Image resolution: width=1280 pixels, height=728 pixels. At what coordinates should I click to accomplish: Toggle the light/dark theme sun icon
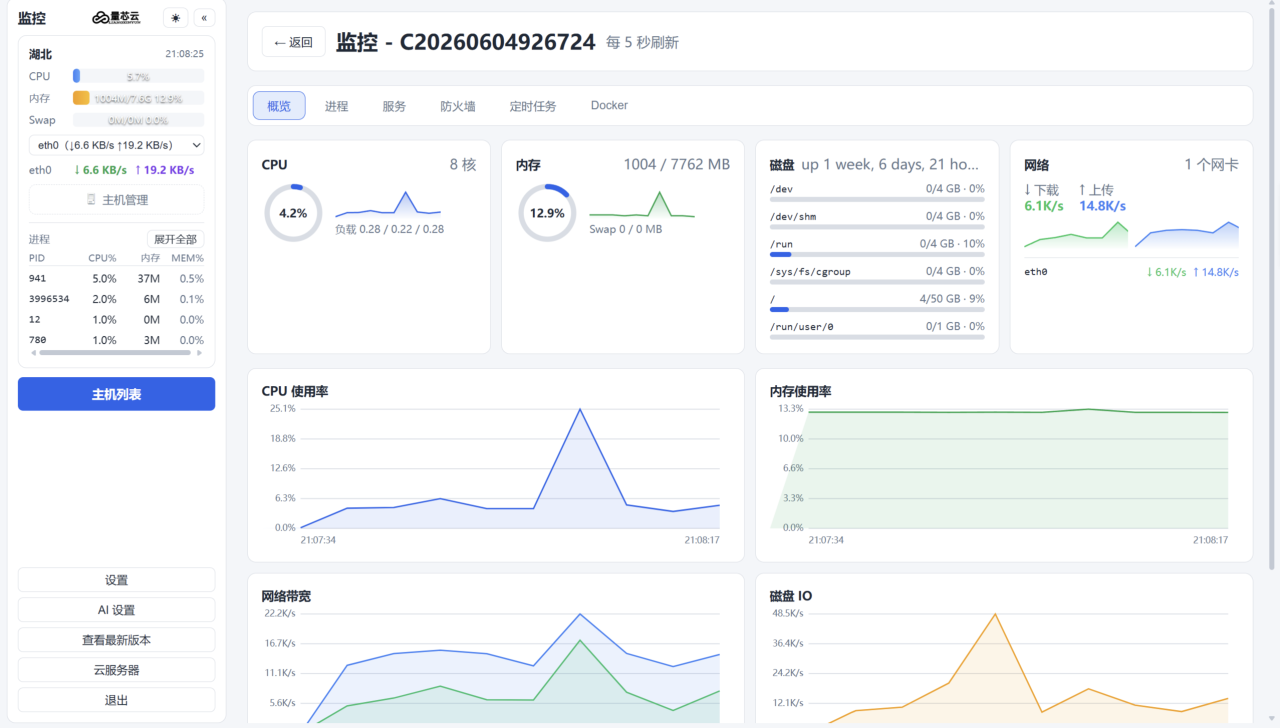click(176, 18)
